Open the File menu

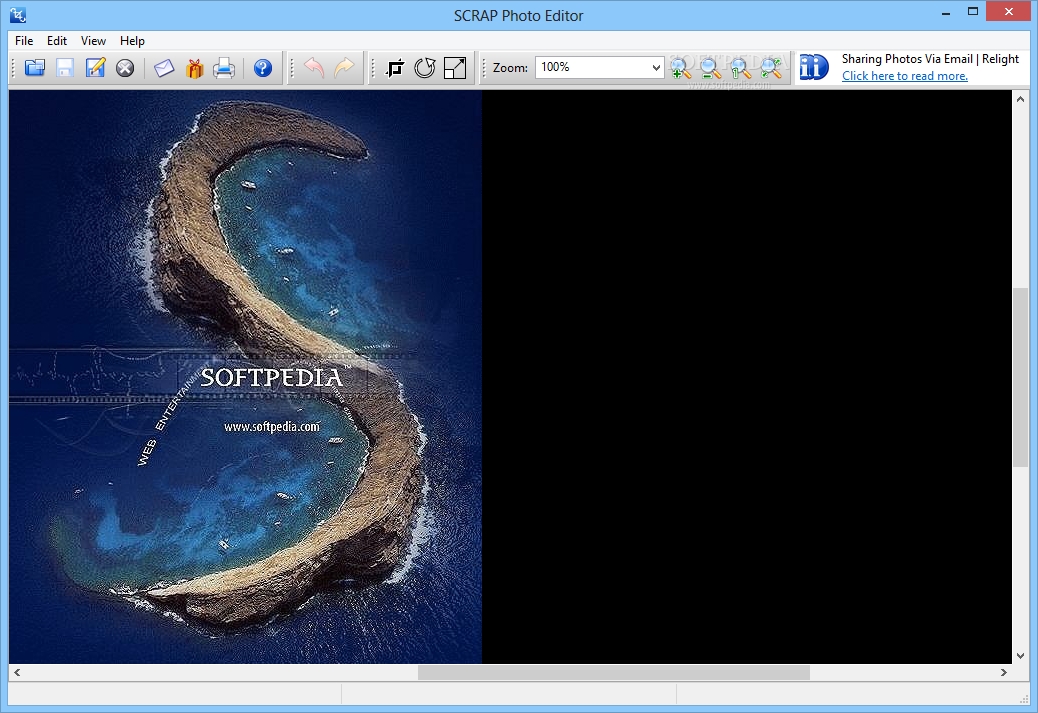24,40
